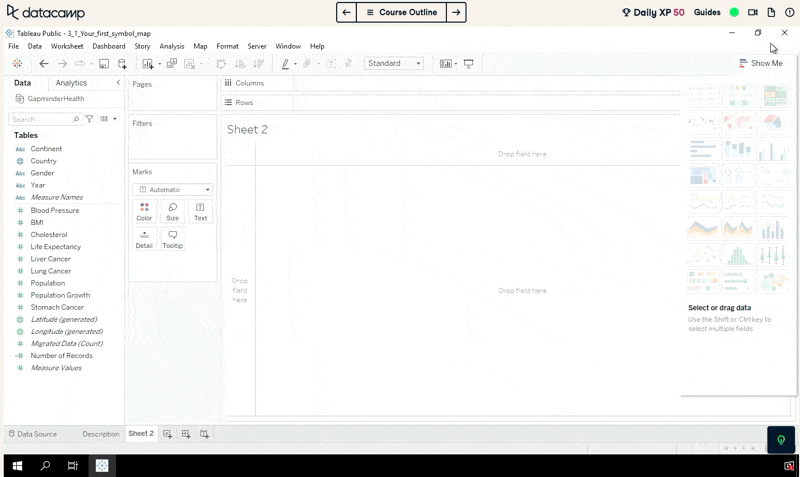Click the Description tab button

tap(101, 434)
